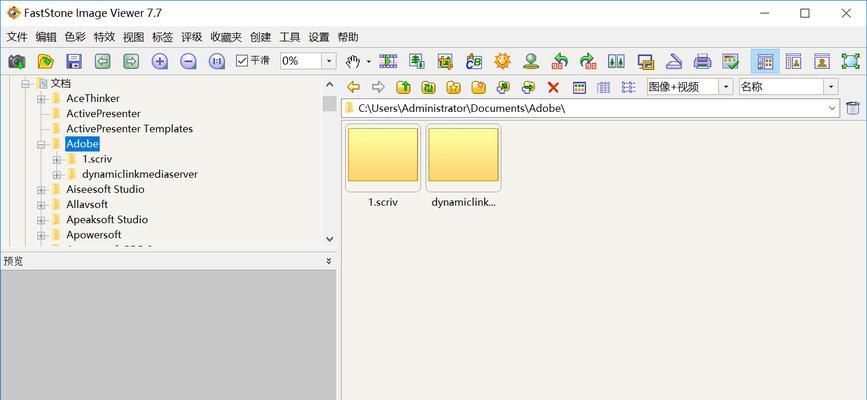The image size is (867, 400).
Task: Expand the AceThinker folder node
Action: (41, 99)
